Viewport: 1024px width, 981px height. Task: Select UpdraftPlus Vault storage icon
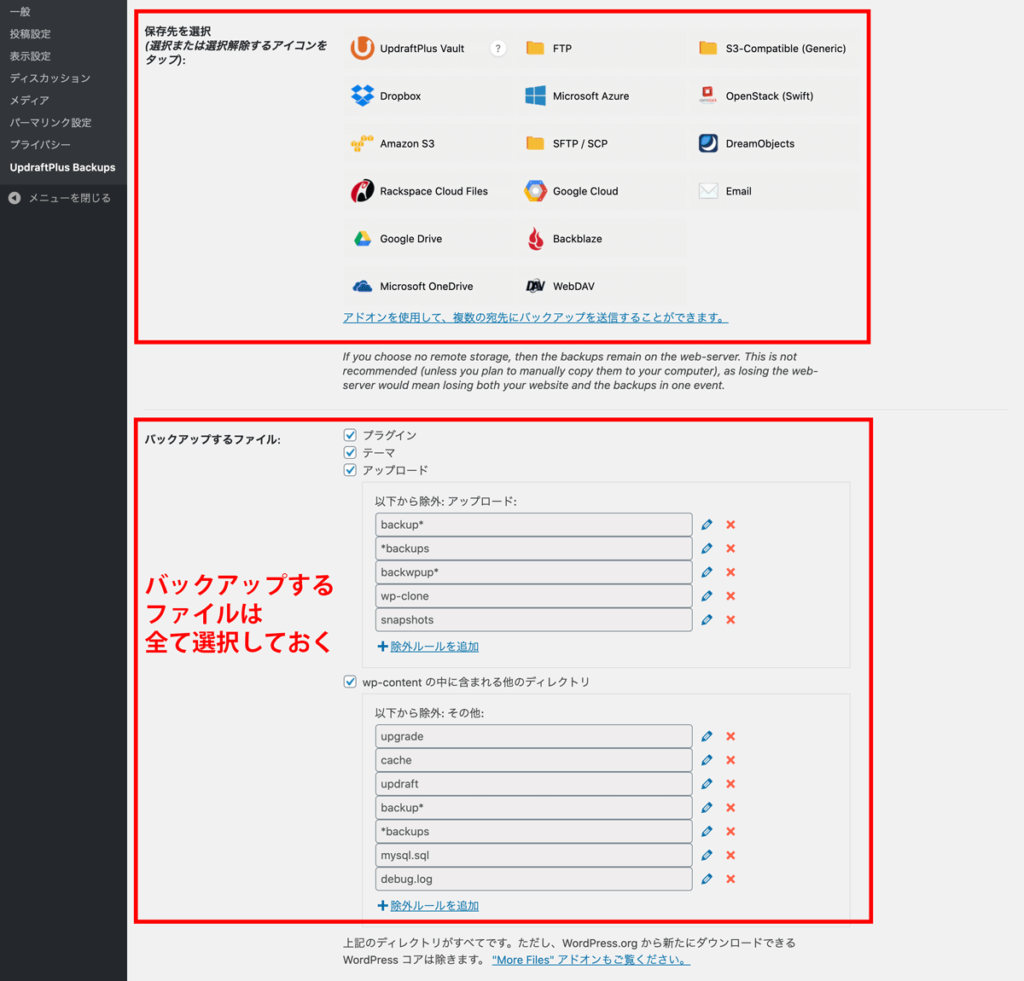[x=362, y=48]
